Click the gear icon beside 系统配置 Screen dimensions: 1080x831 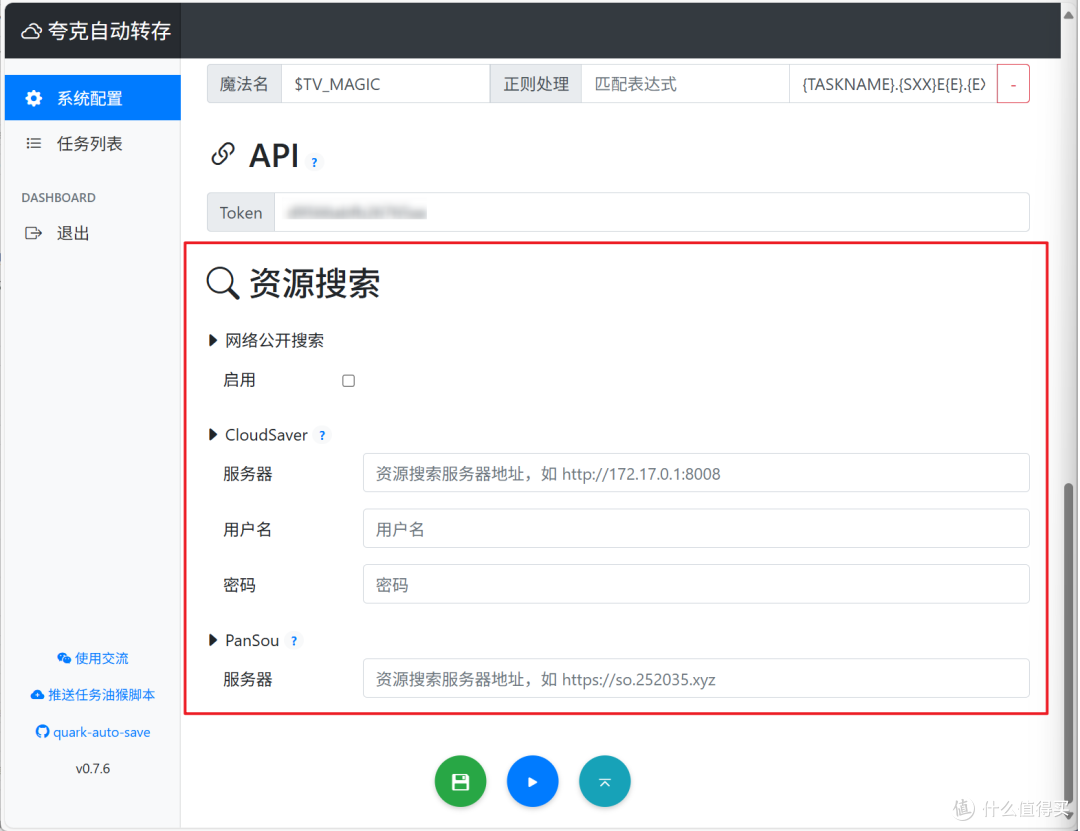click(x=33, y=98)
